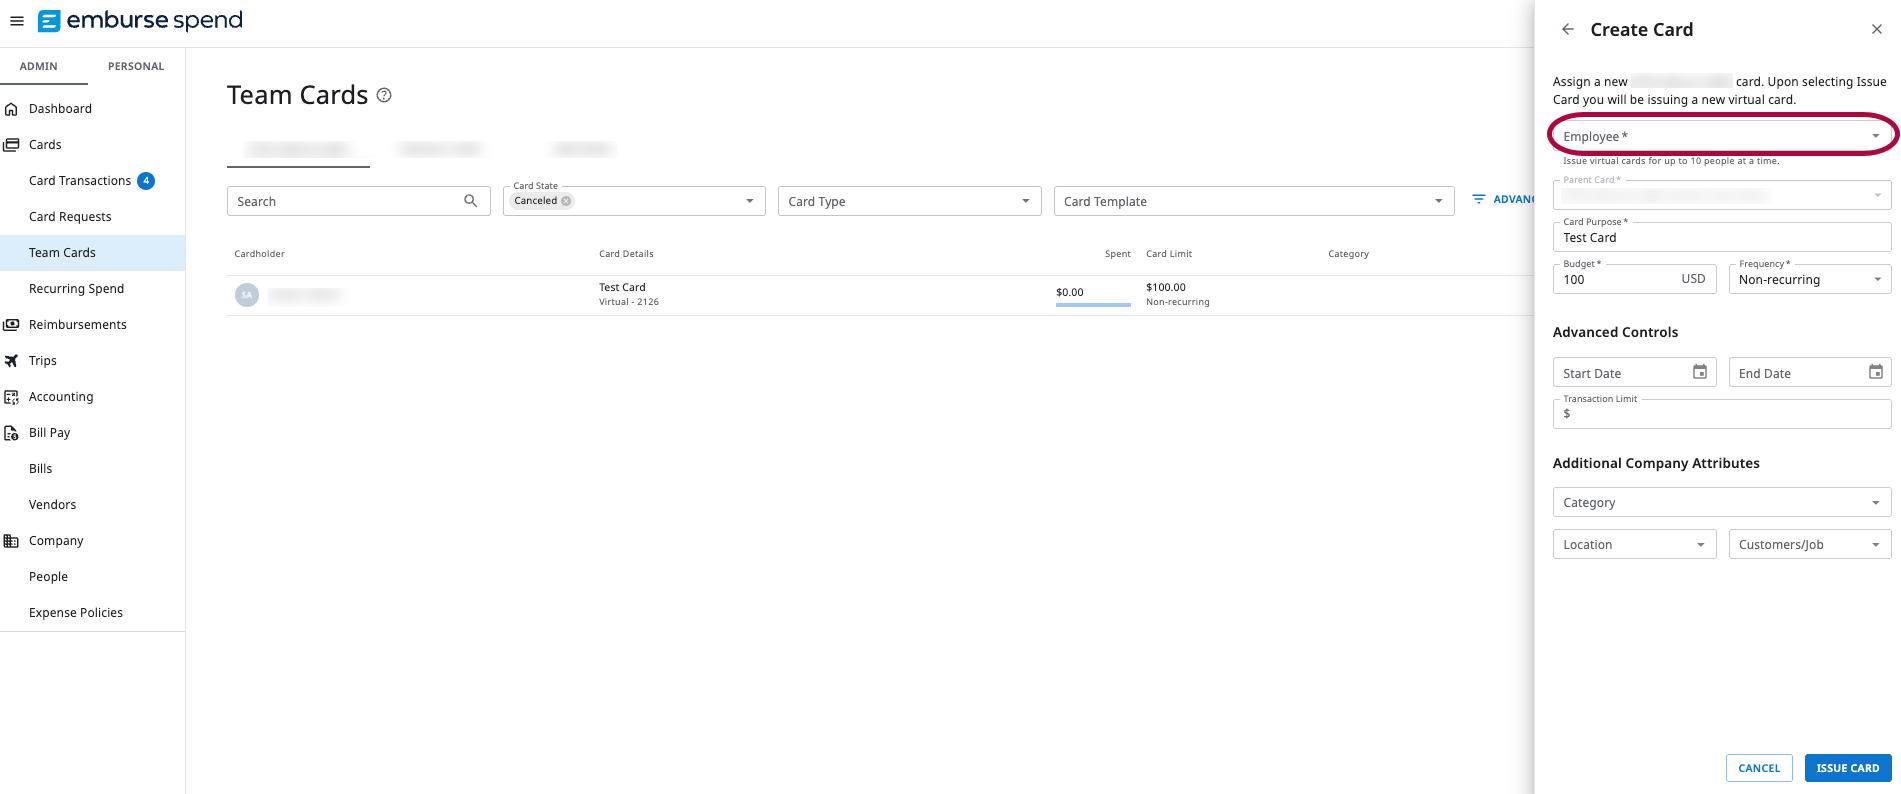Screen dimensions: 1901x794
Task: Click the Transaction Limit field
Action: [x=1722, y=413]
